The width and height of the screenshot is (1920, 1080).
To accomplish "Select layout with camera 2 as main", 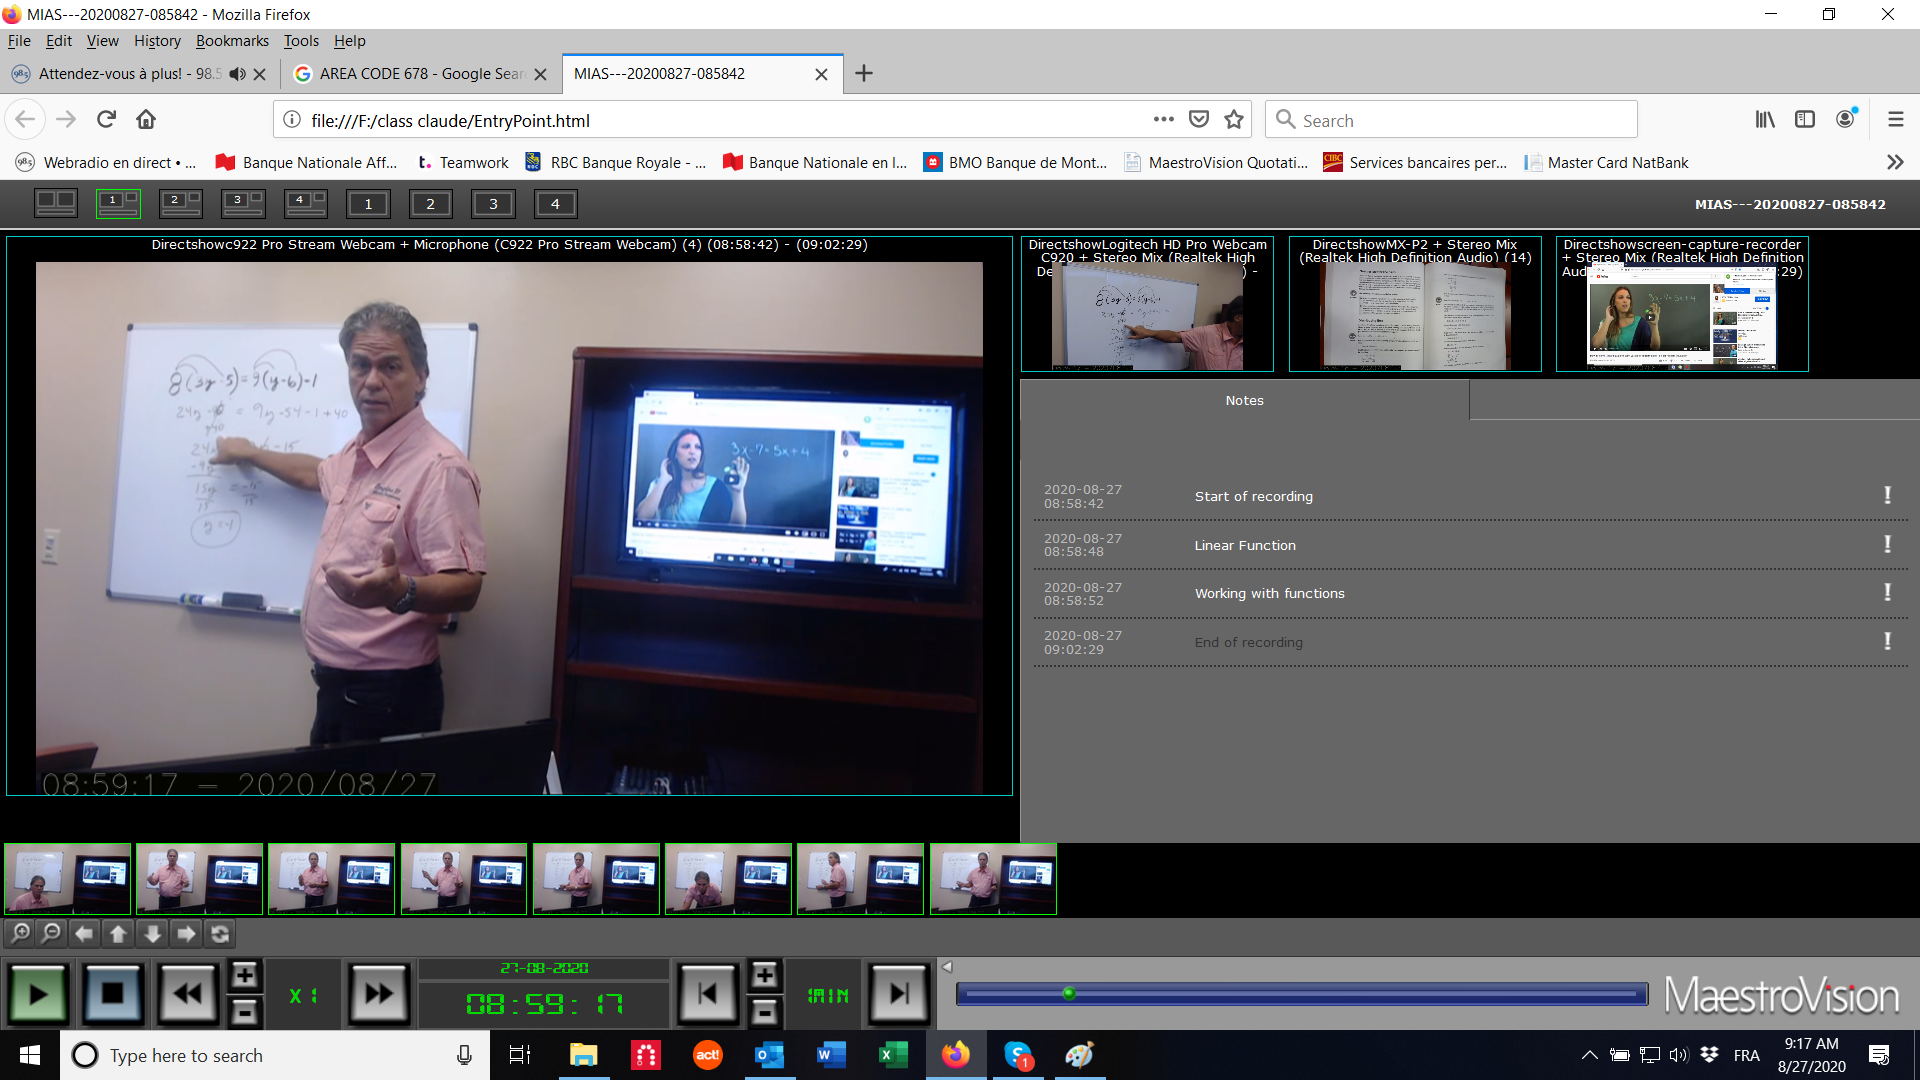I will [181, 203].
